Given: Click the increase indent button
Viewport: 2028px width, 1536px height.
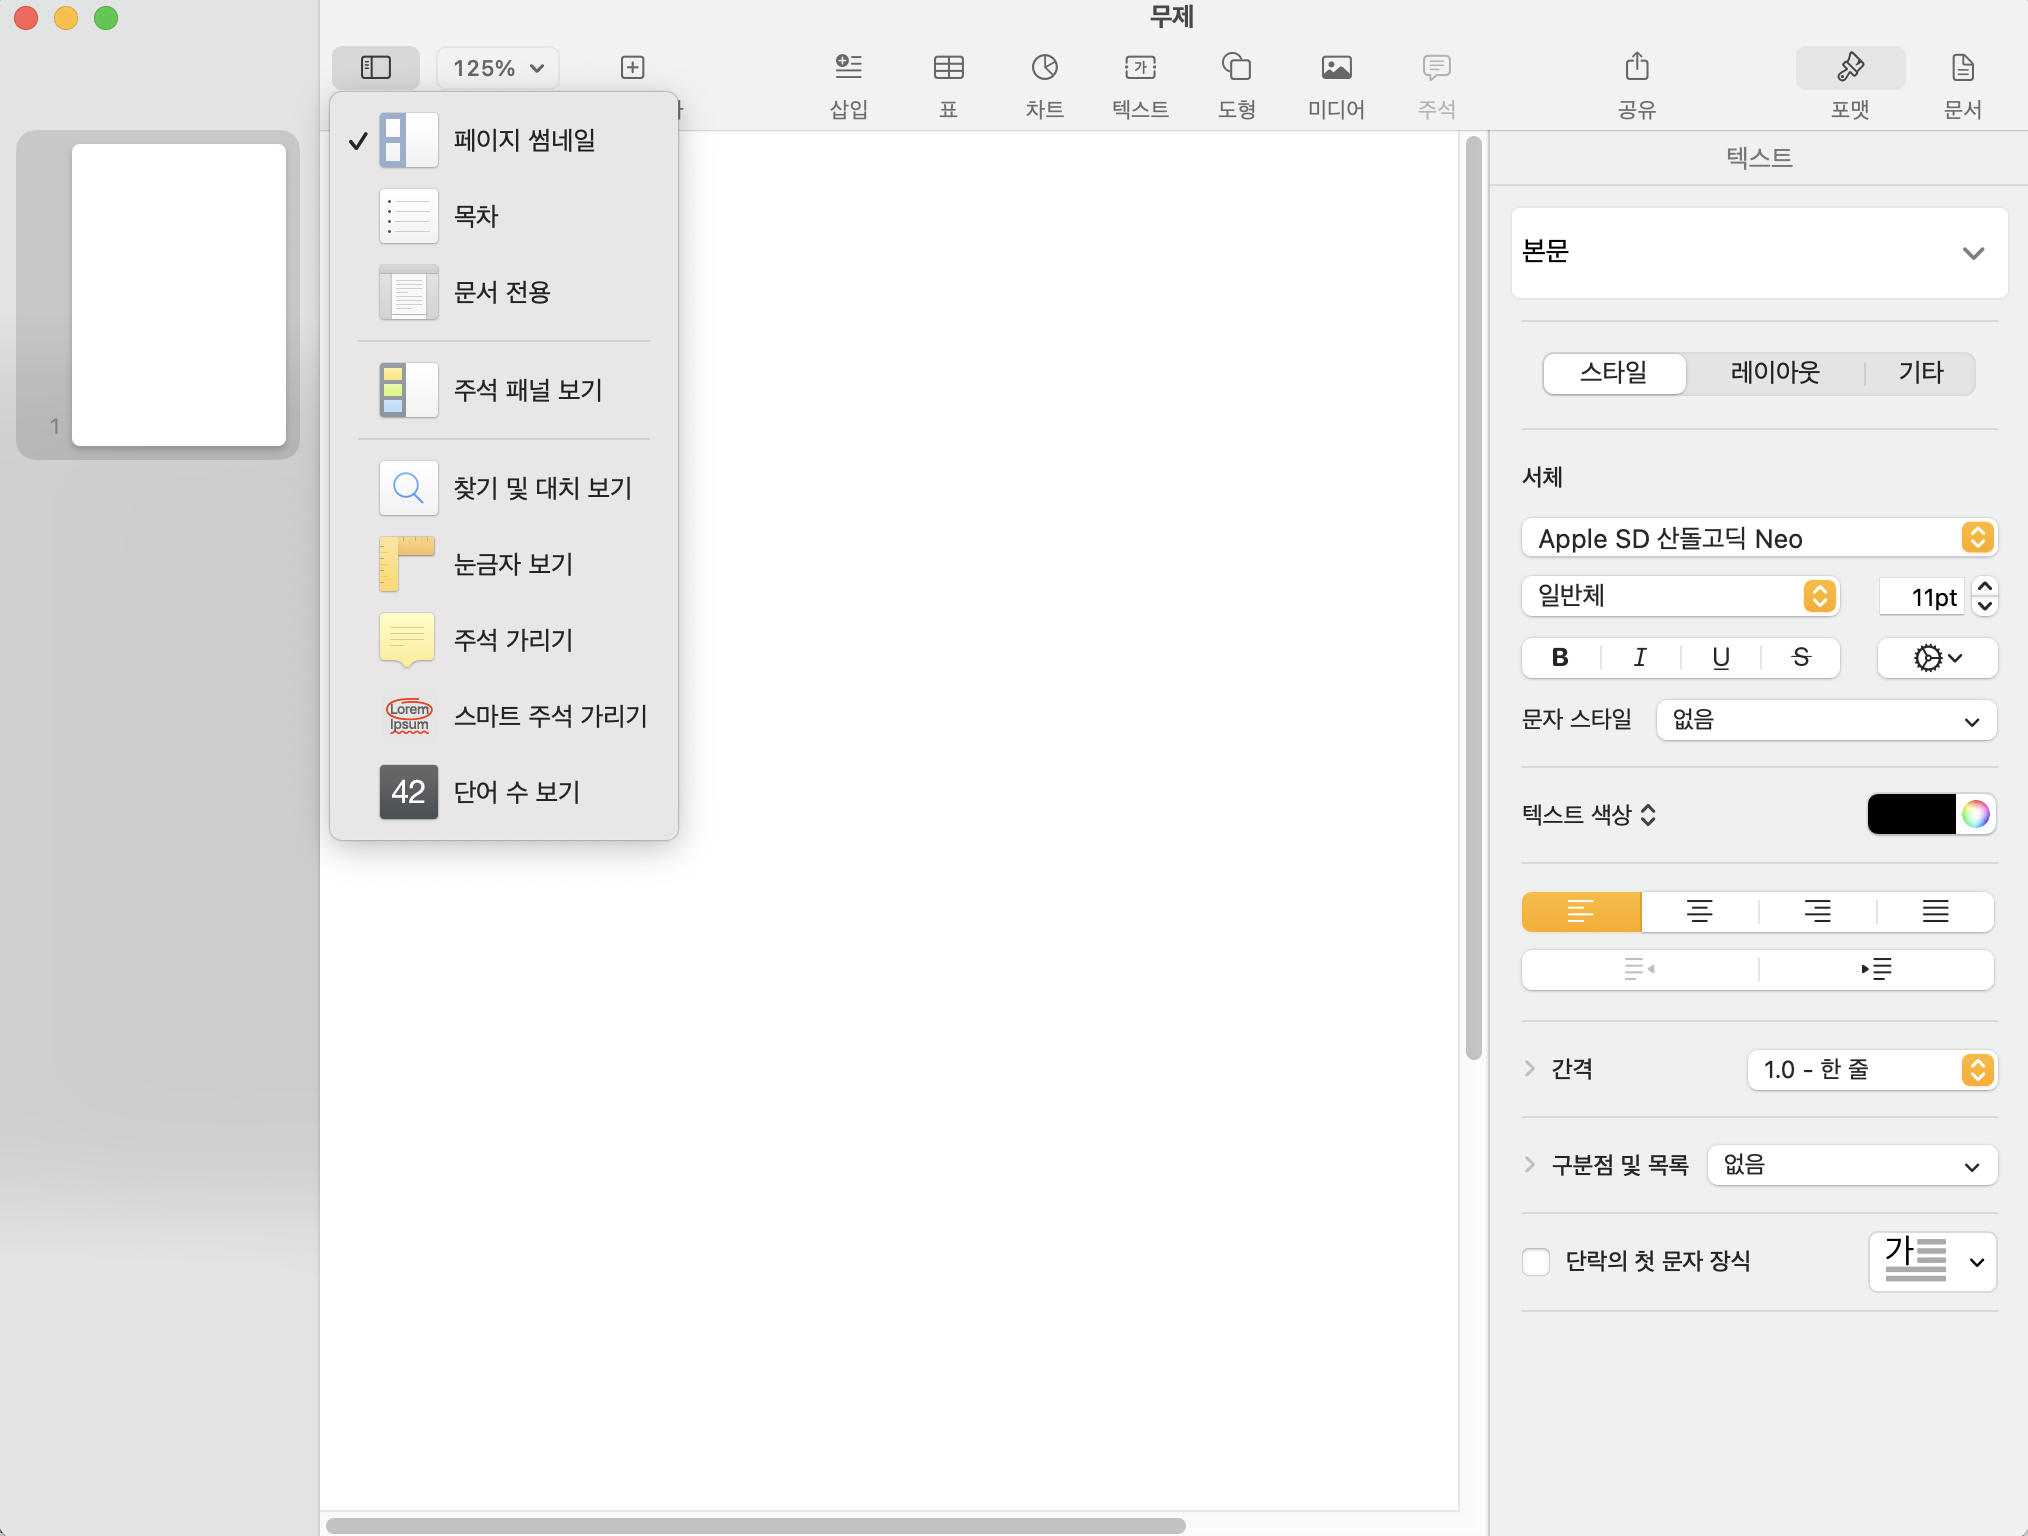Looking at the screenshot, I should coord(1876,969).
